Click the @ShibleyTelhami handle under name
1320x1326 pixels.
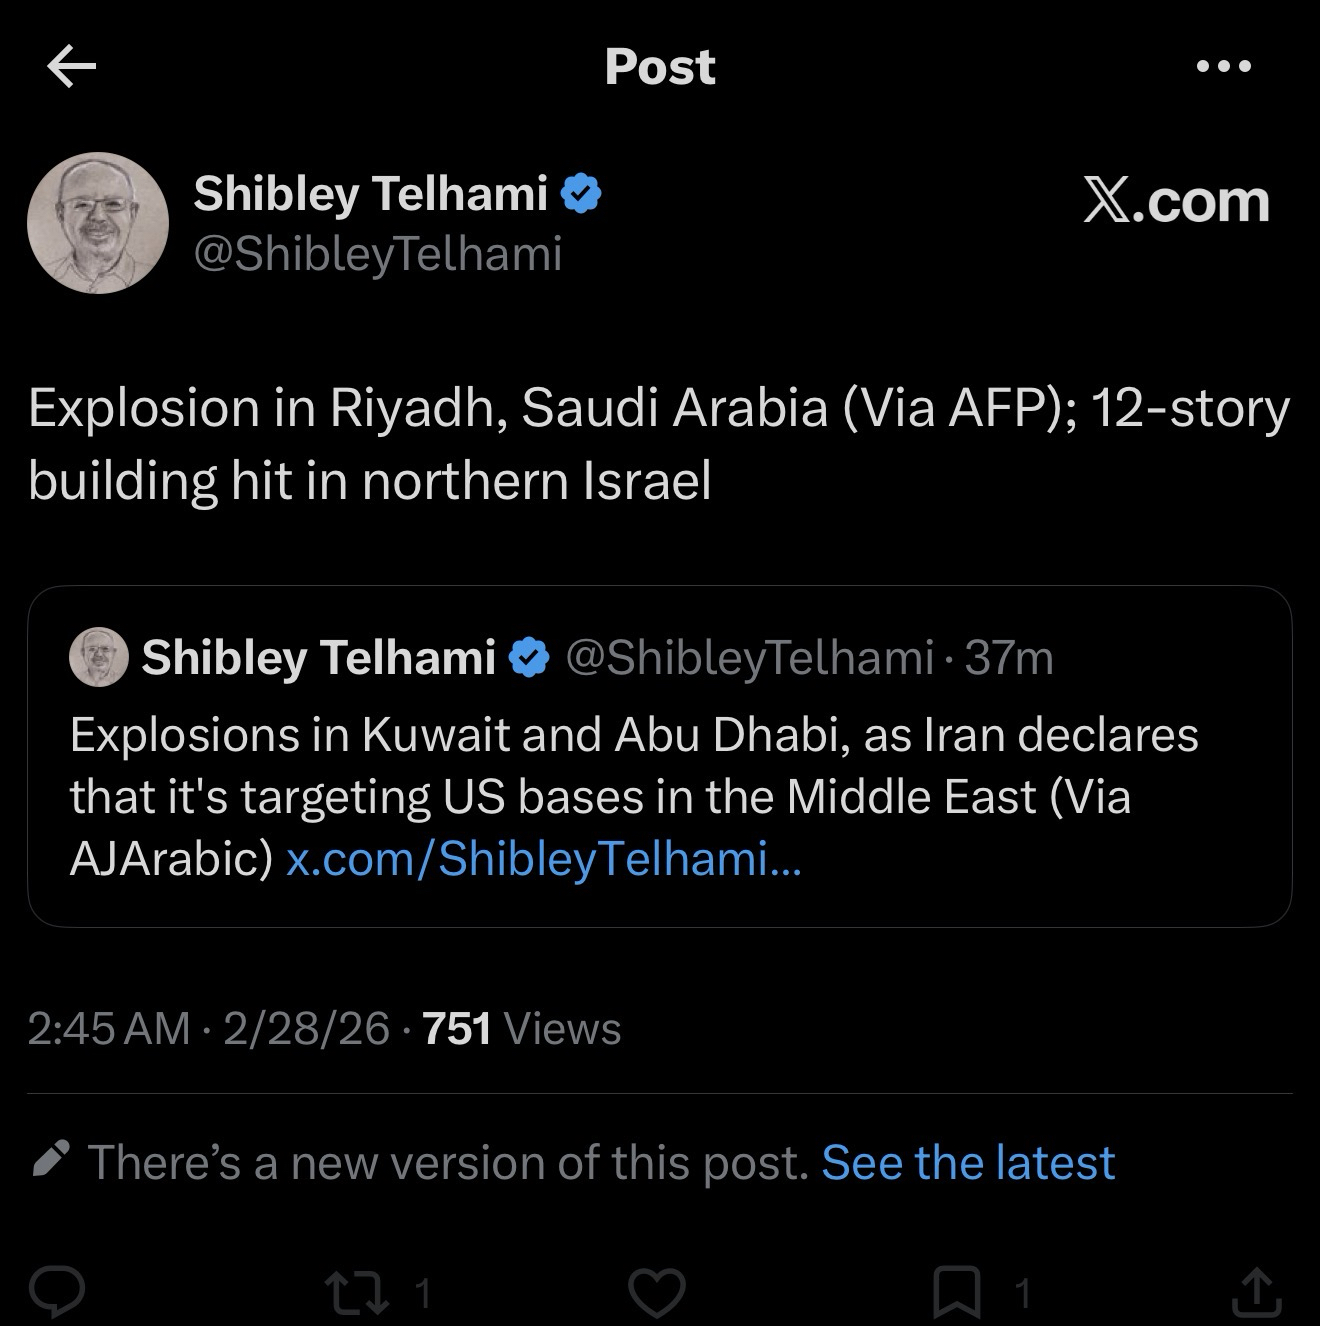377,254
